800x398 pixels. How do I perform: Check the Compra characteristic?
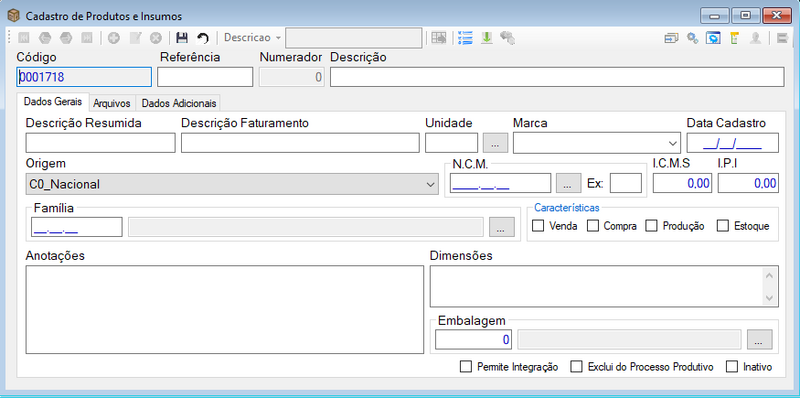coord(592,226)
